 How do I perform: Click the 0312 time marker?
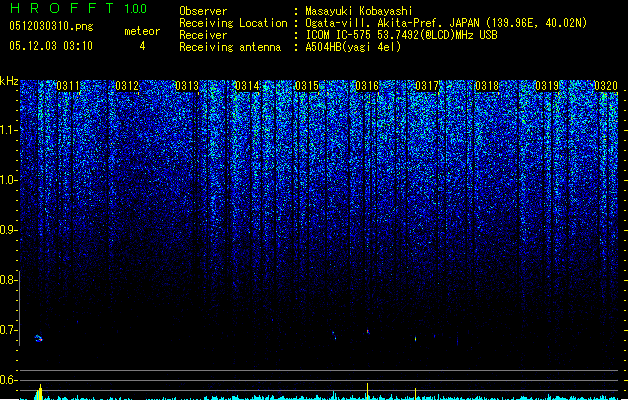127,86
